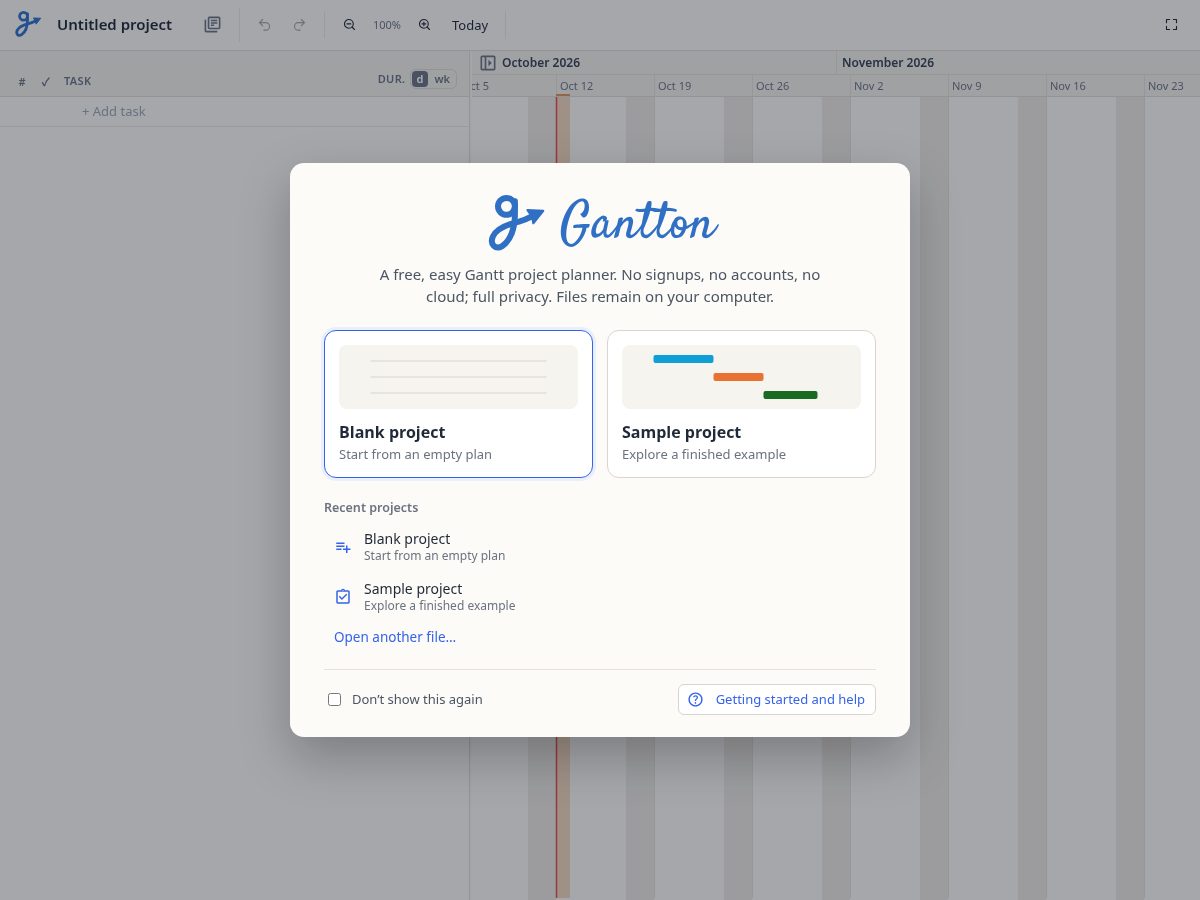Open the project list icon beside the title
This screenshot has height=900, width=1200.
click(x=212, y=24)
